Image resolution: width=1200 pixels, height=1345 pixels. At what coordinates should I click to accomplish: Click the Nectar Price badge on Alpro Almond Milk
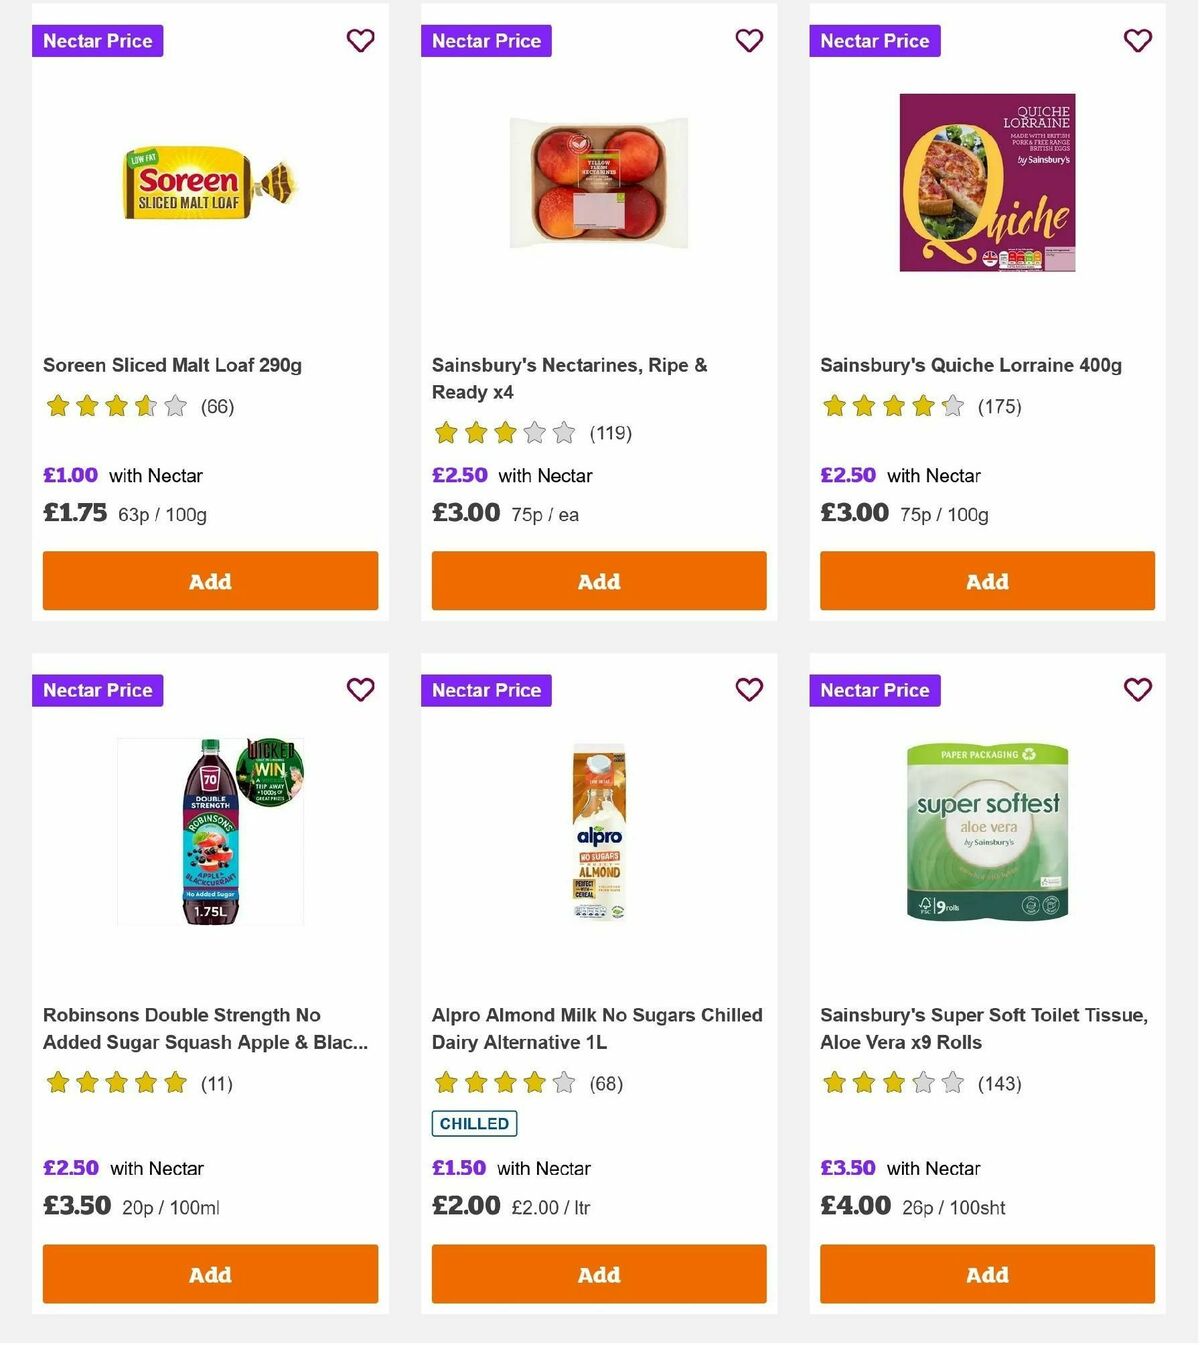point(486,690)
